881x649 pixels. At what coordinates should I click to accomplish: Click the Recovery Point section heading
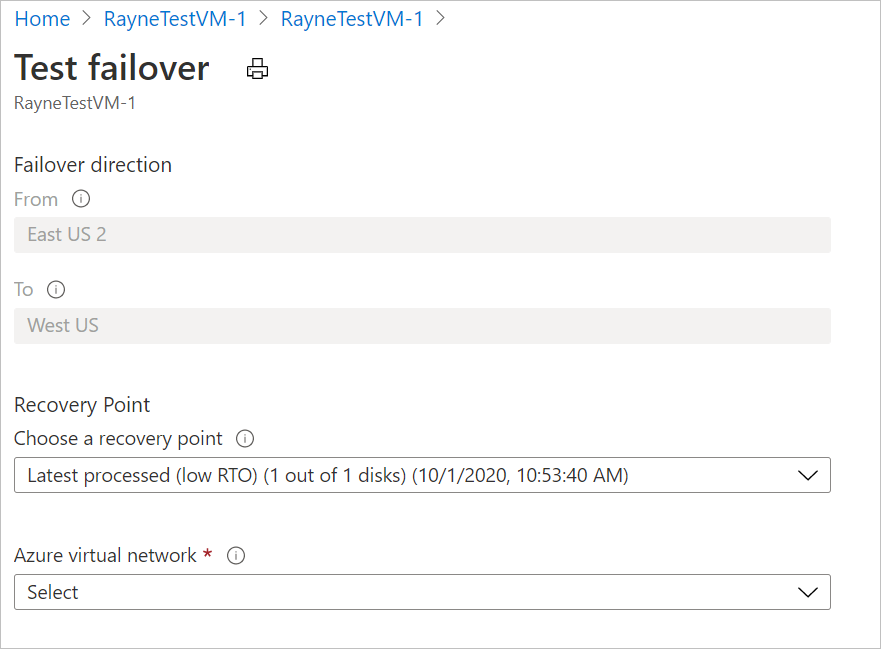pyautogui.click(x=82, y=405)
